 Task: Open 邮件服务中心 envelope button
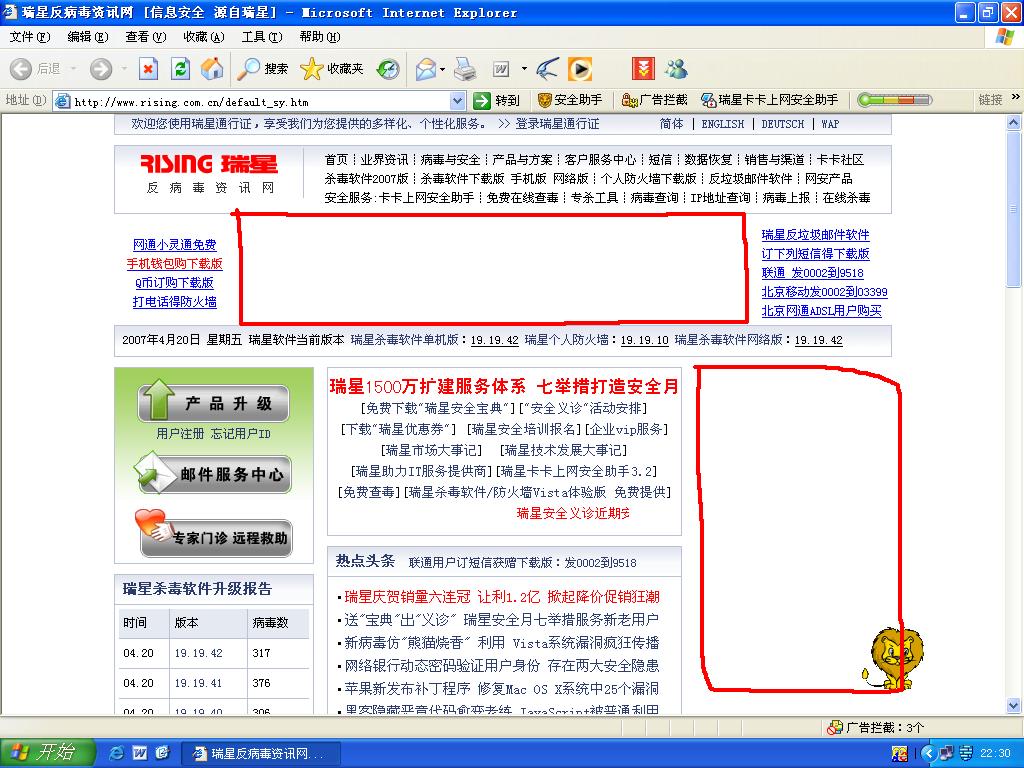[213, 473]
